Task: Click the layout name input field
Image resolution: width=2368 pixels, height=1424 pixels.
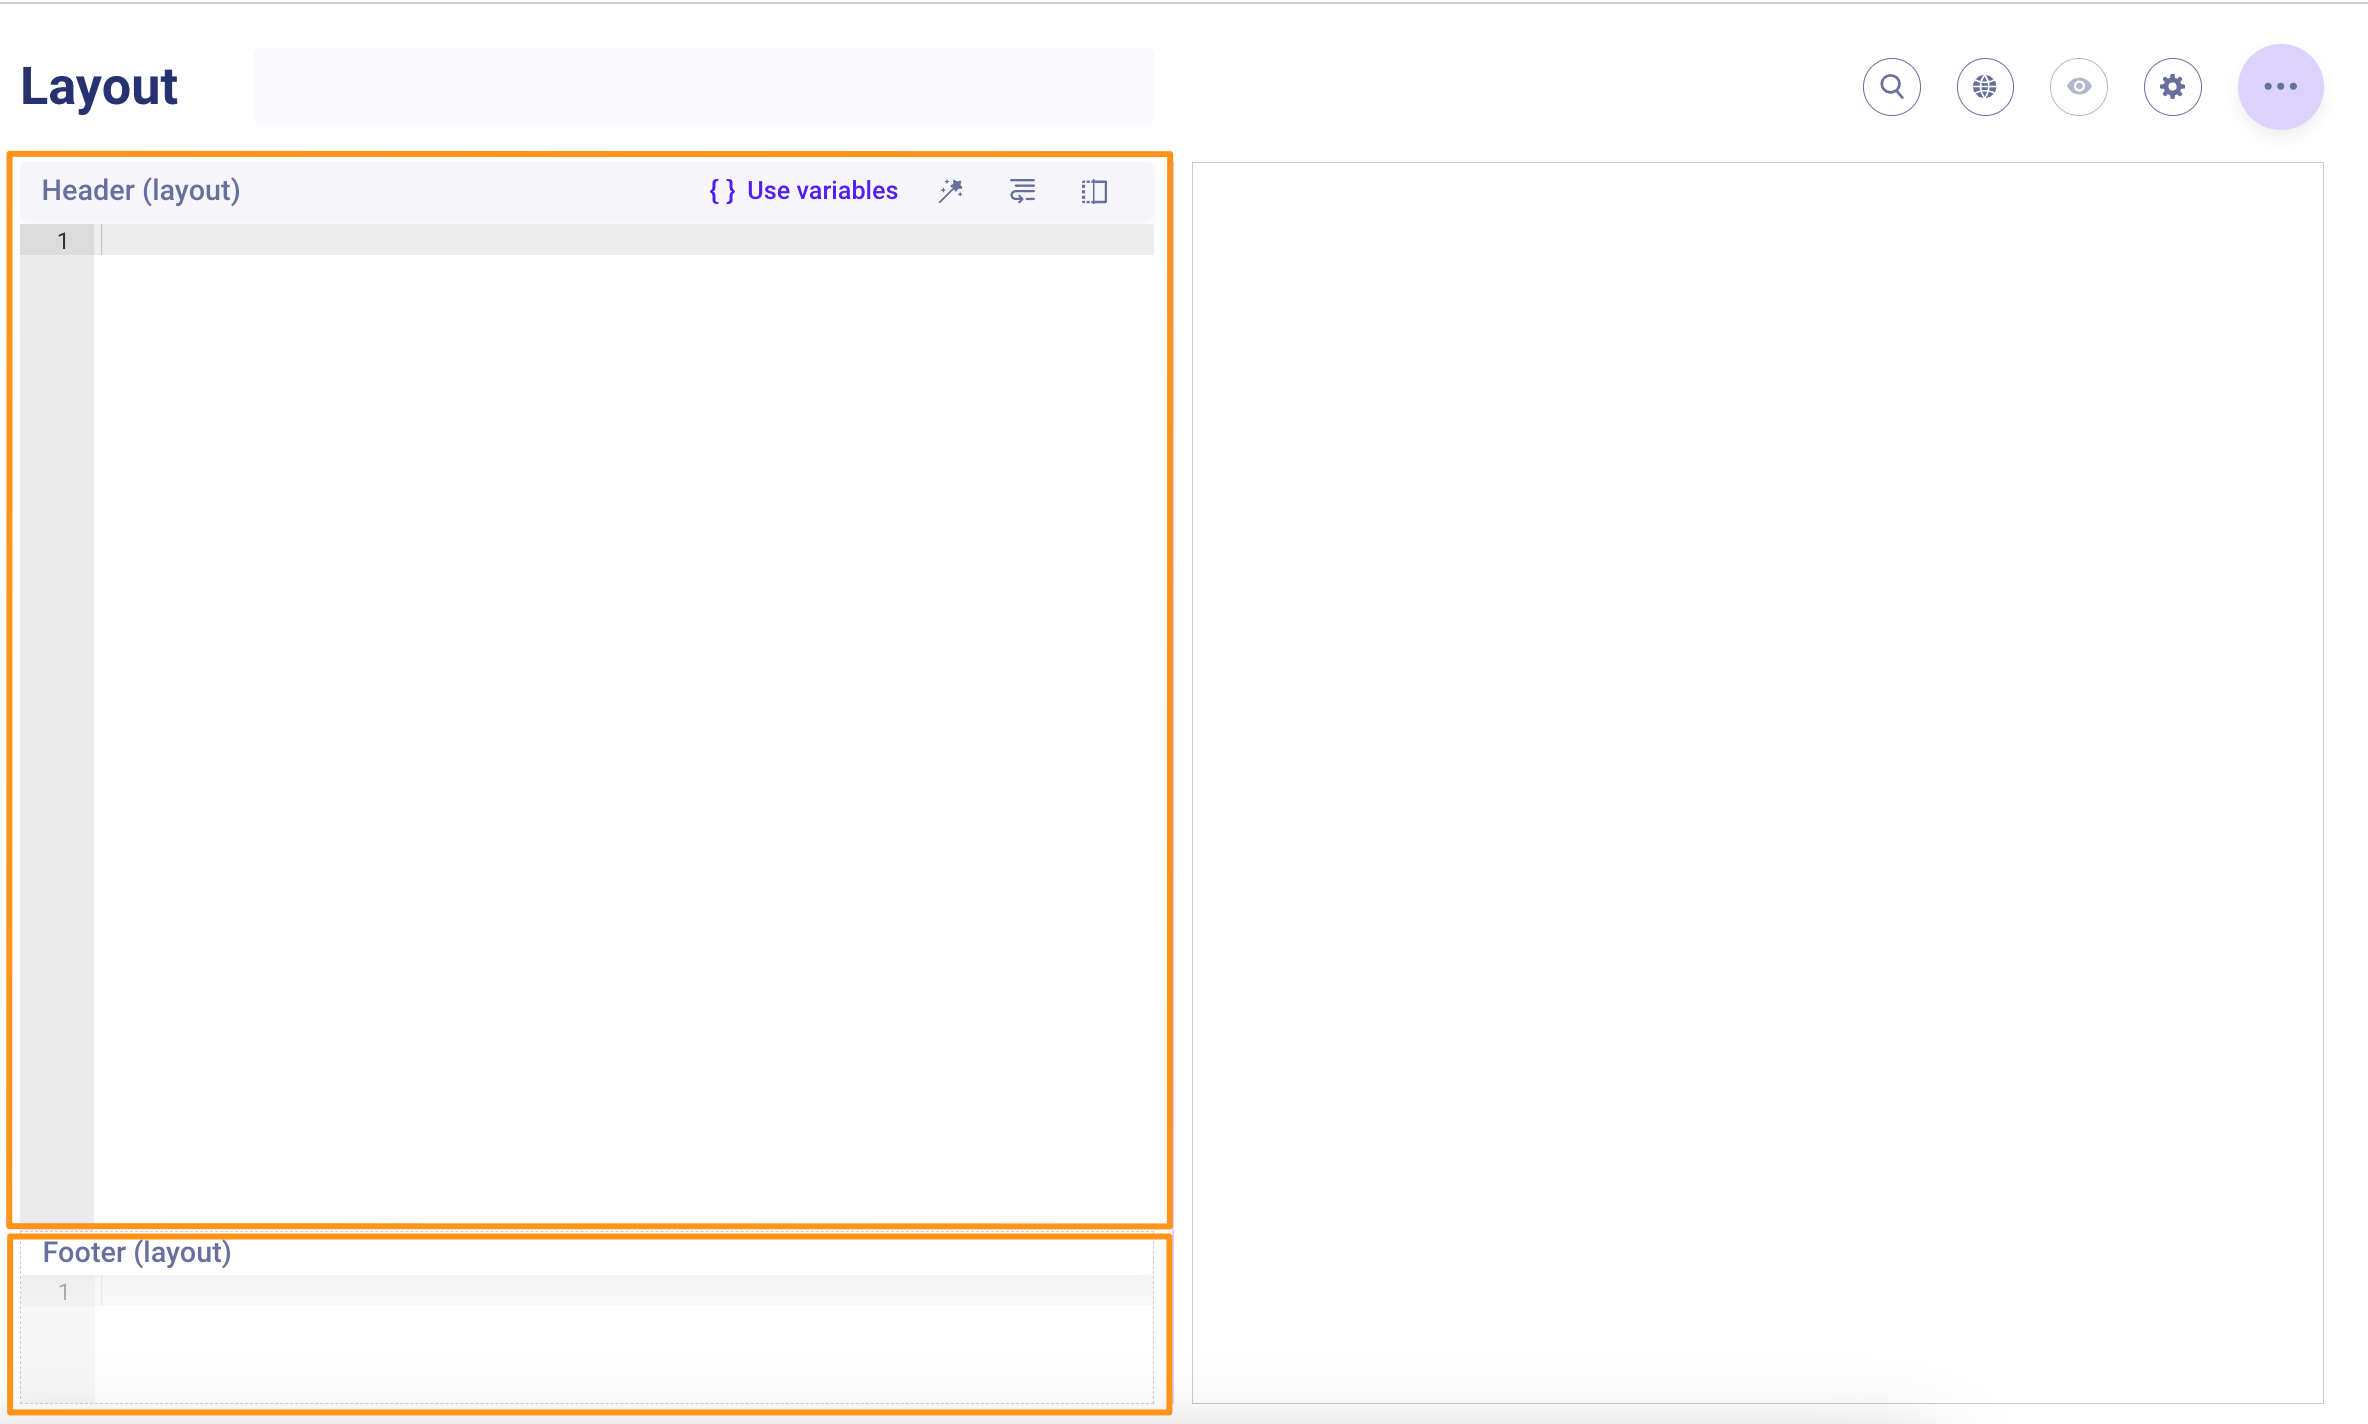Action: coord(703,87)
